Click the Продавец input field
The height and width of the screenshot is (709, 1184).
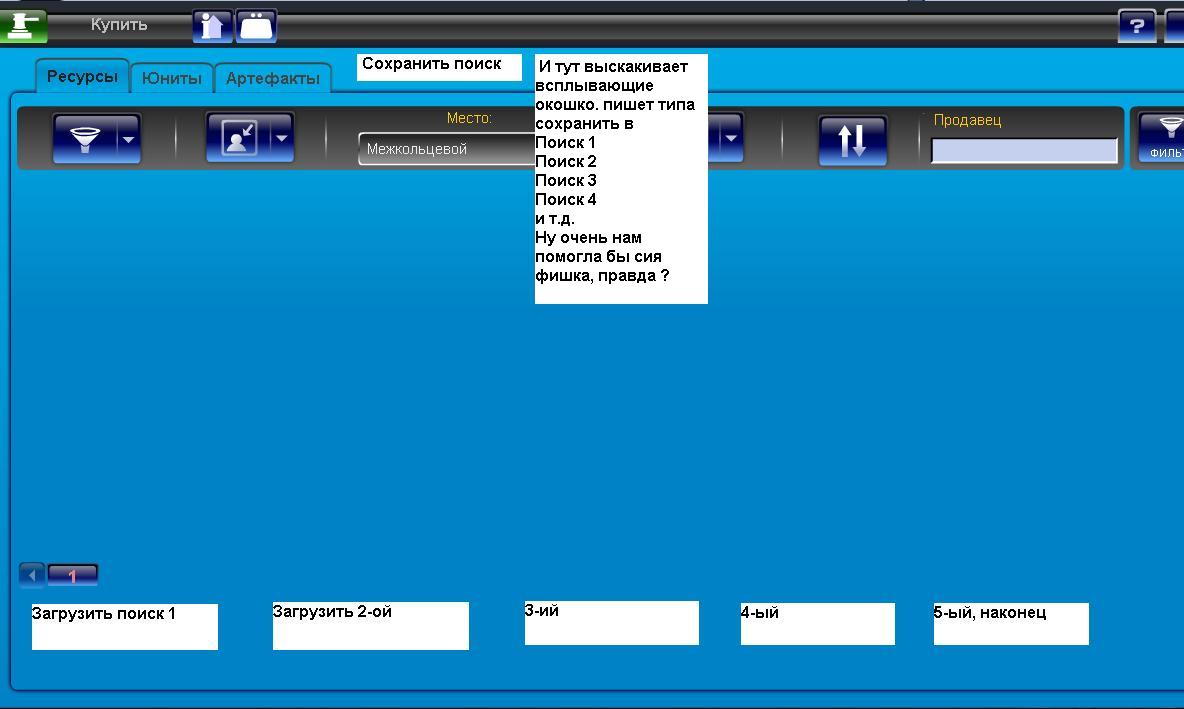coord(1024,150)
